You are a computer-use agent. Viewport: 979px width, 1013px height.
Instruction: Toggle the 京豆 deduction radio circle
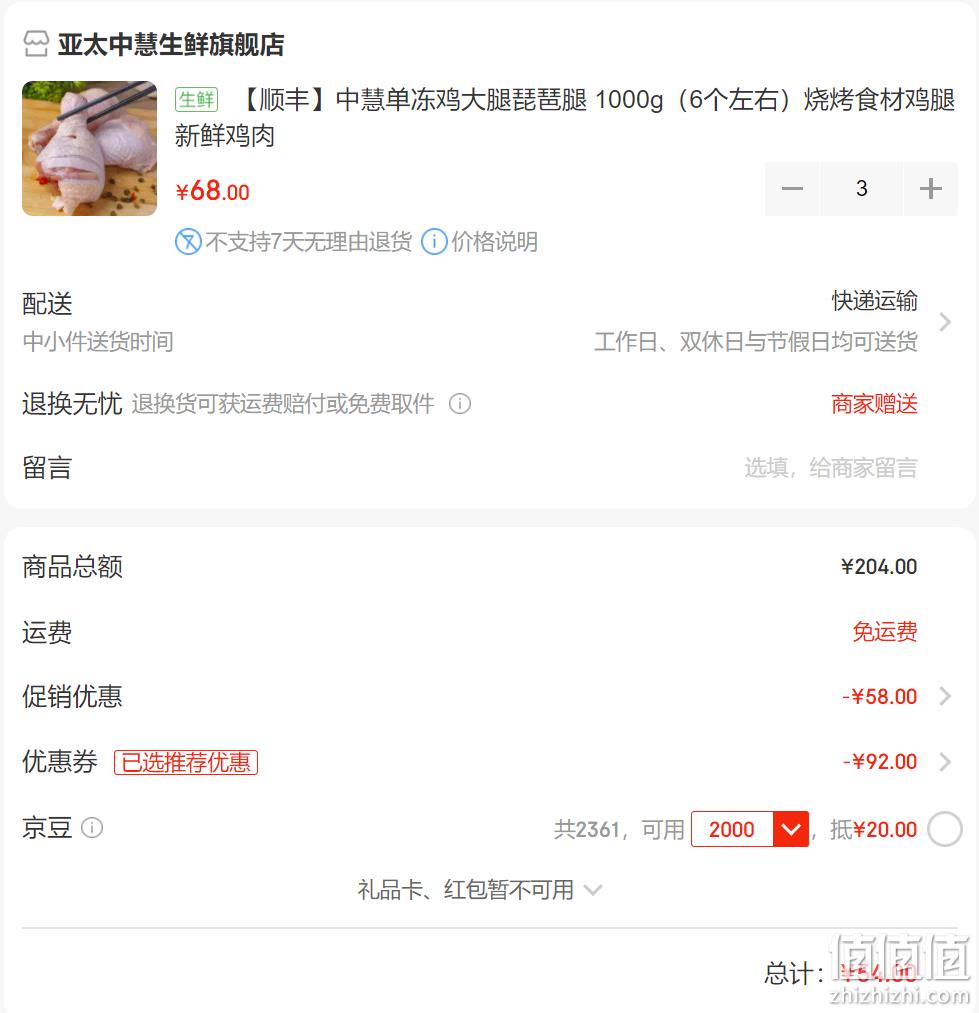(945, 829)
